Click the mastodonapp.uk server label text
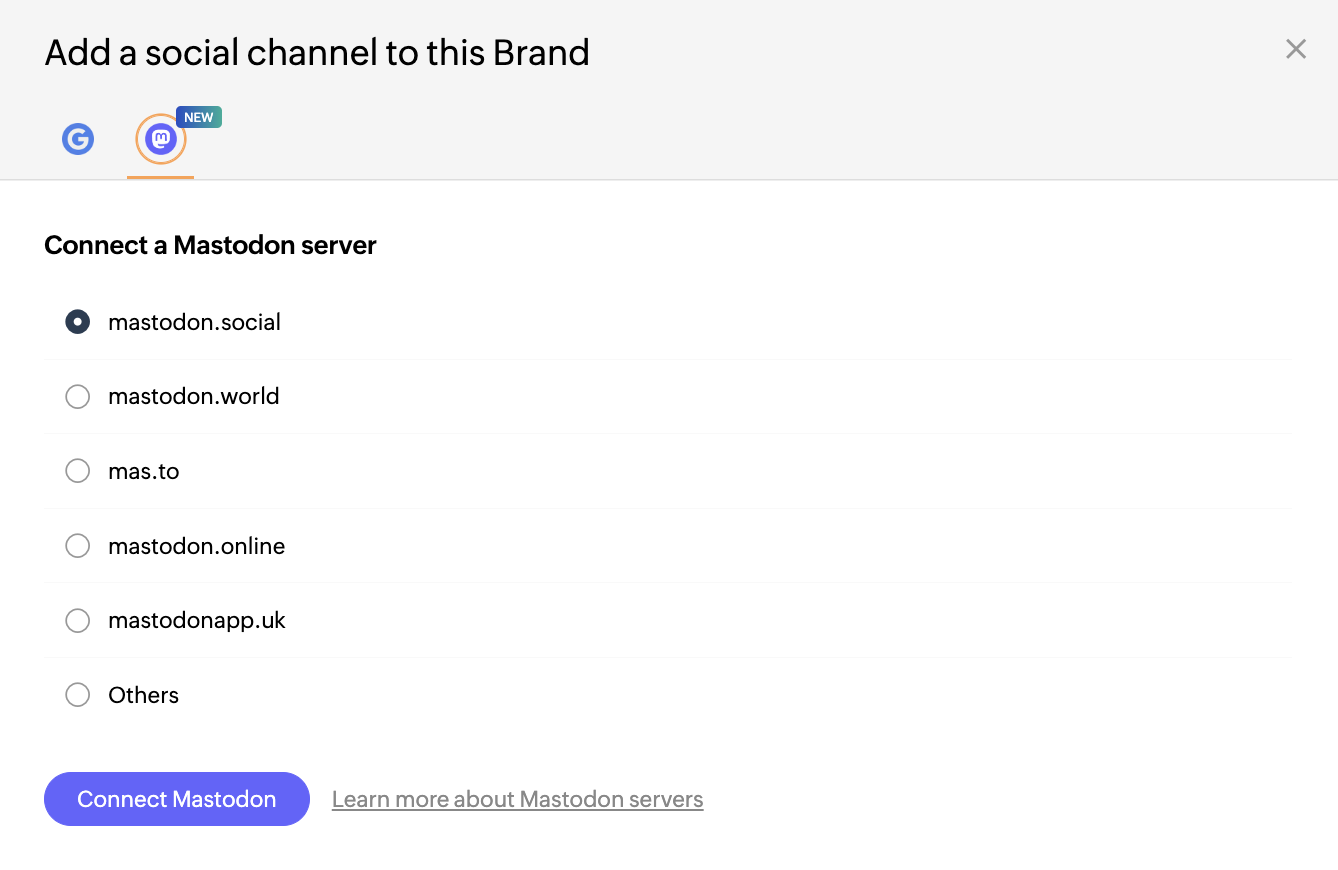Viewport: 1338px width, 870px height. pos(197,621)
